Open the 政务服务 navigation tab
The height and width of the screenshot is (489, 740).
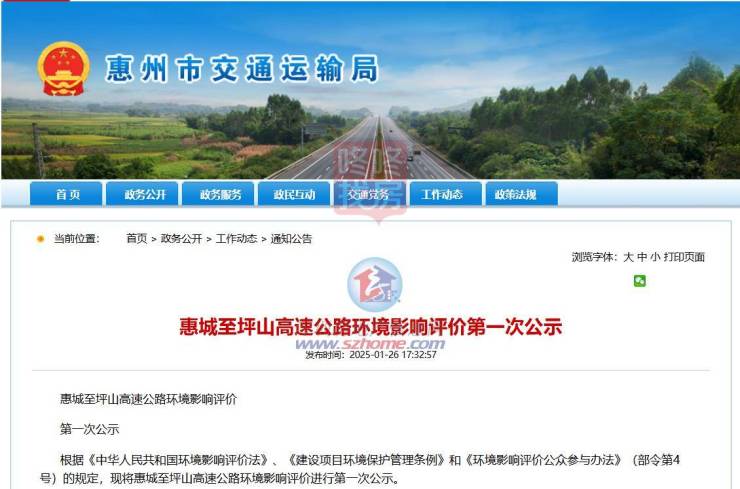click(x=218, y=194)
